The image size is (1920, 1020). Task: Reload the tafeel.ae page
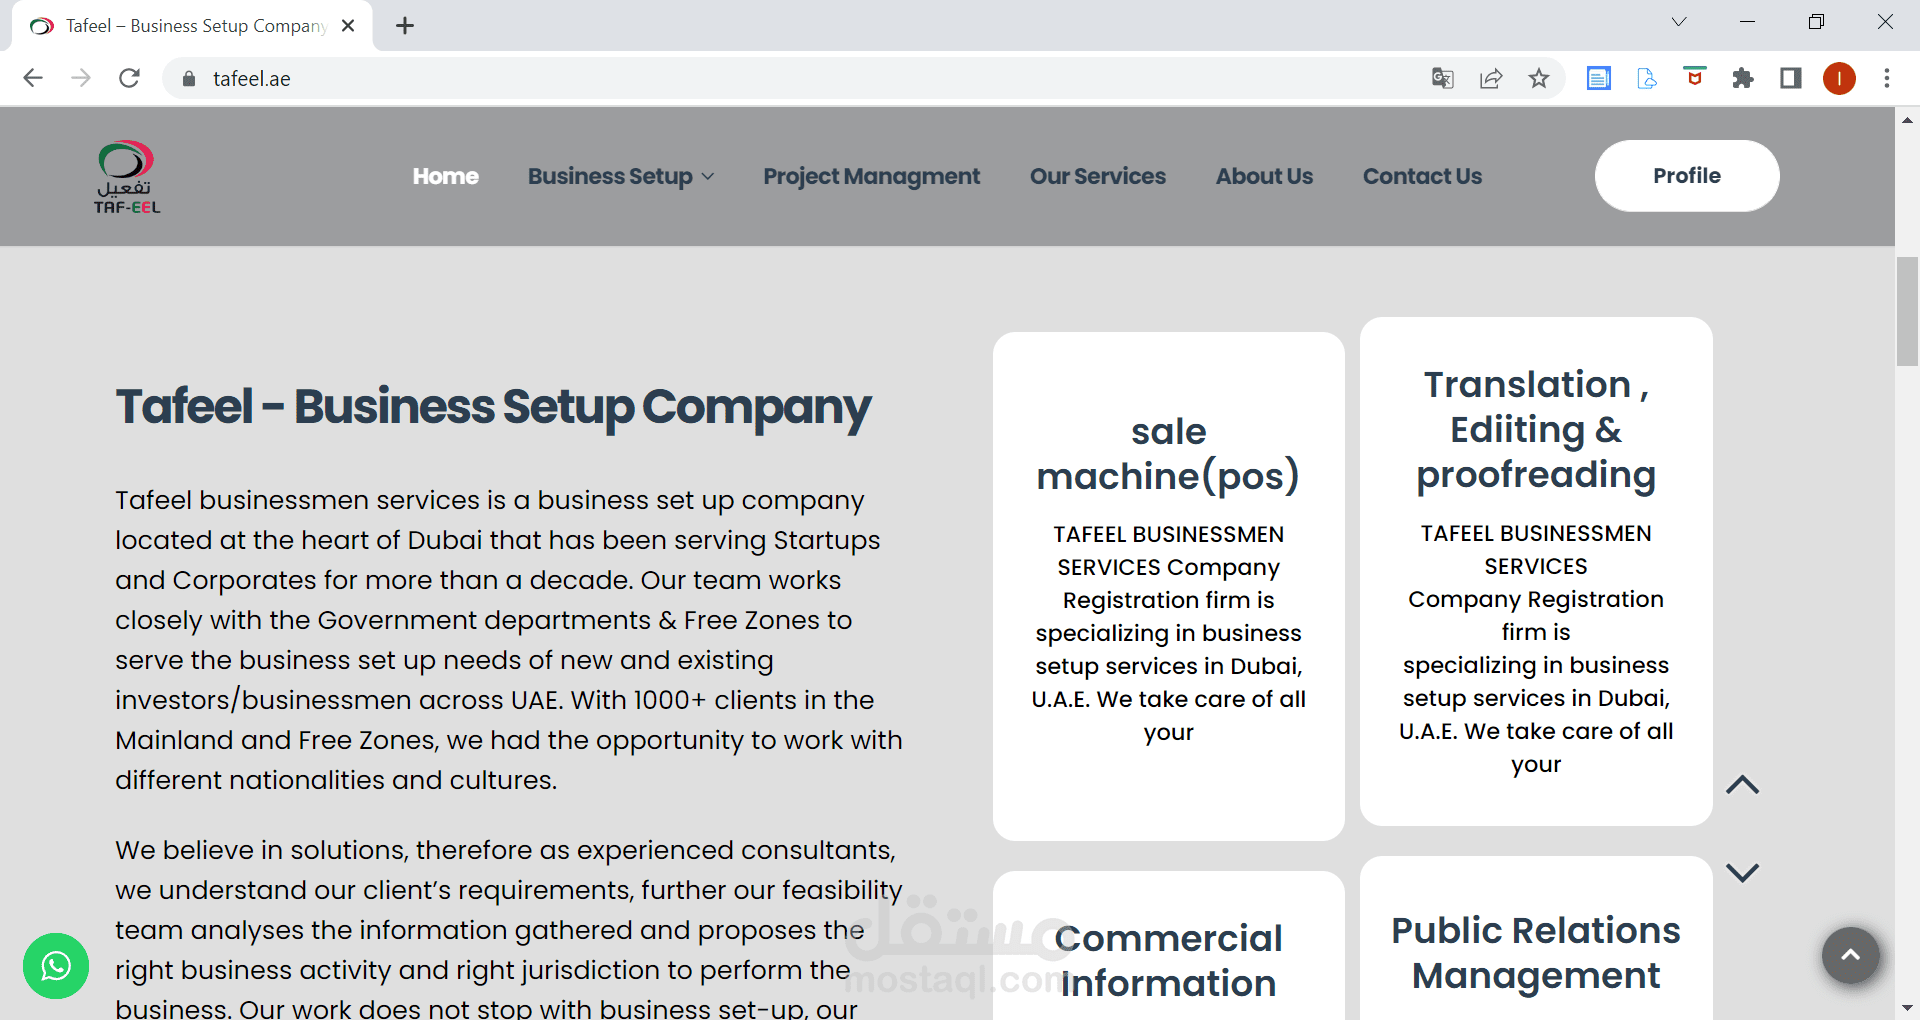coord(129,78)
